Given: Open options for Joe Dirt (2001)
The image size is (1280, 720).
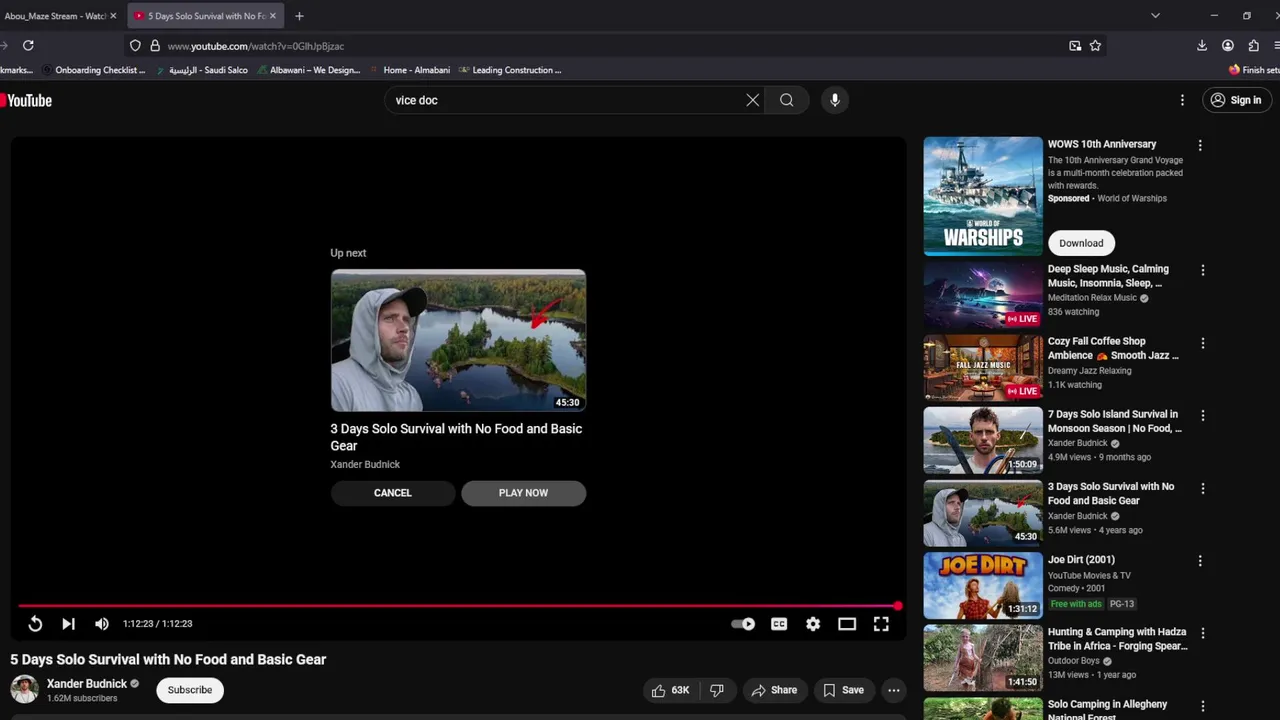Looking at the screenshot, I should click(x=1202, y=561).
